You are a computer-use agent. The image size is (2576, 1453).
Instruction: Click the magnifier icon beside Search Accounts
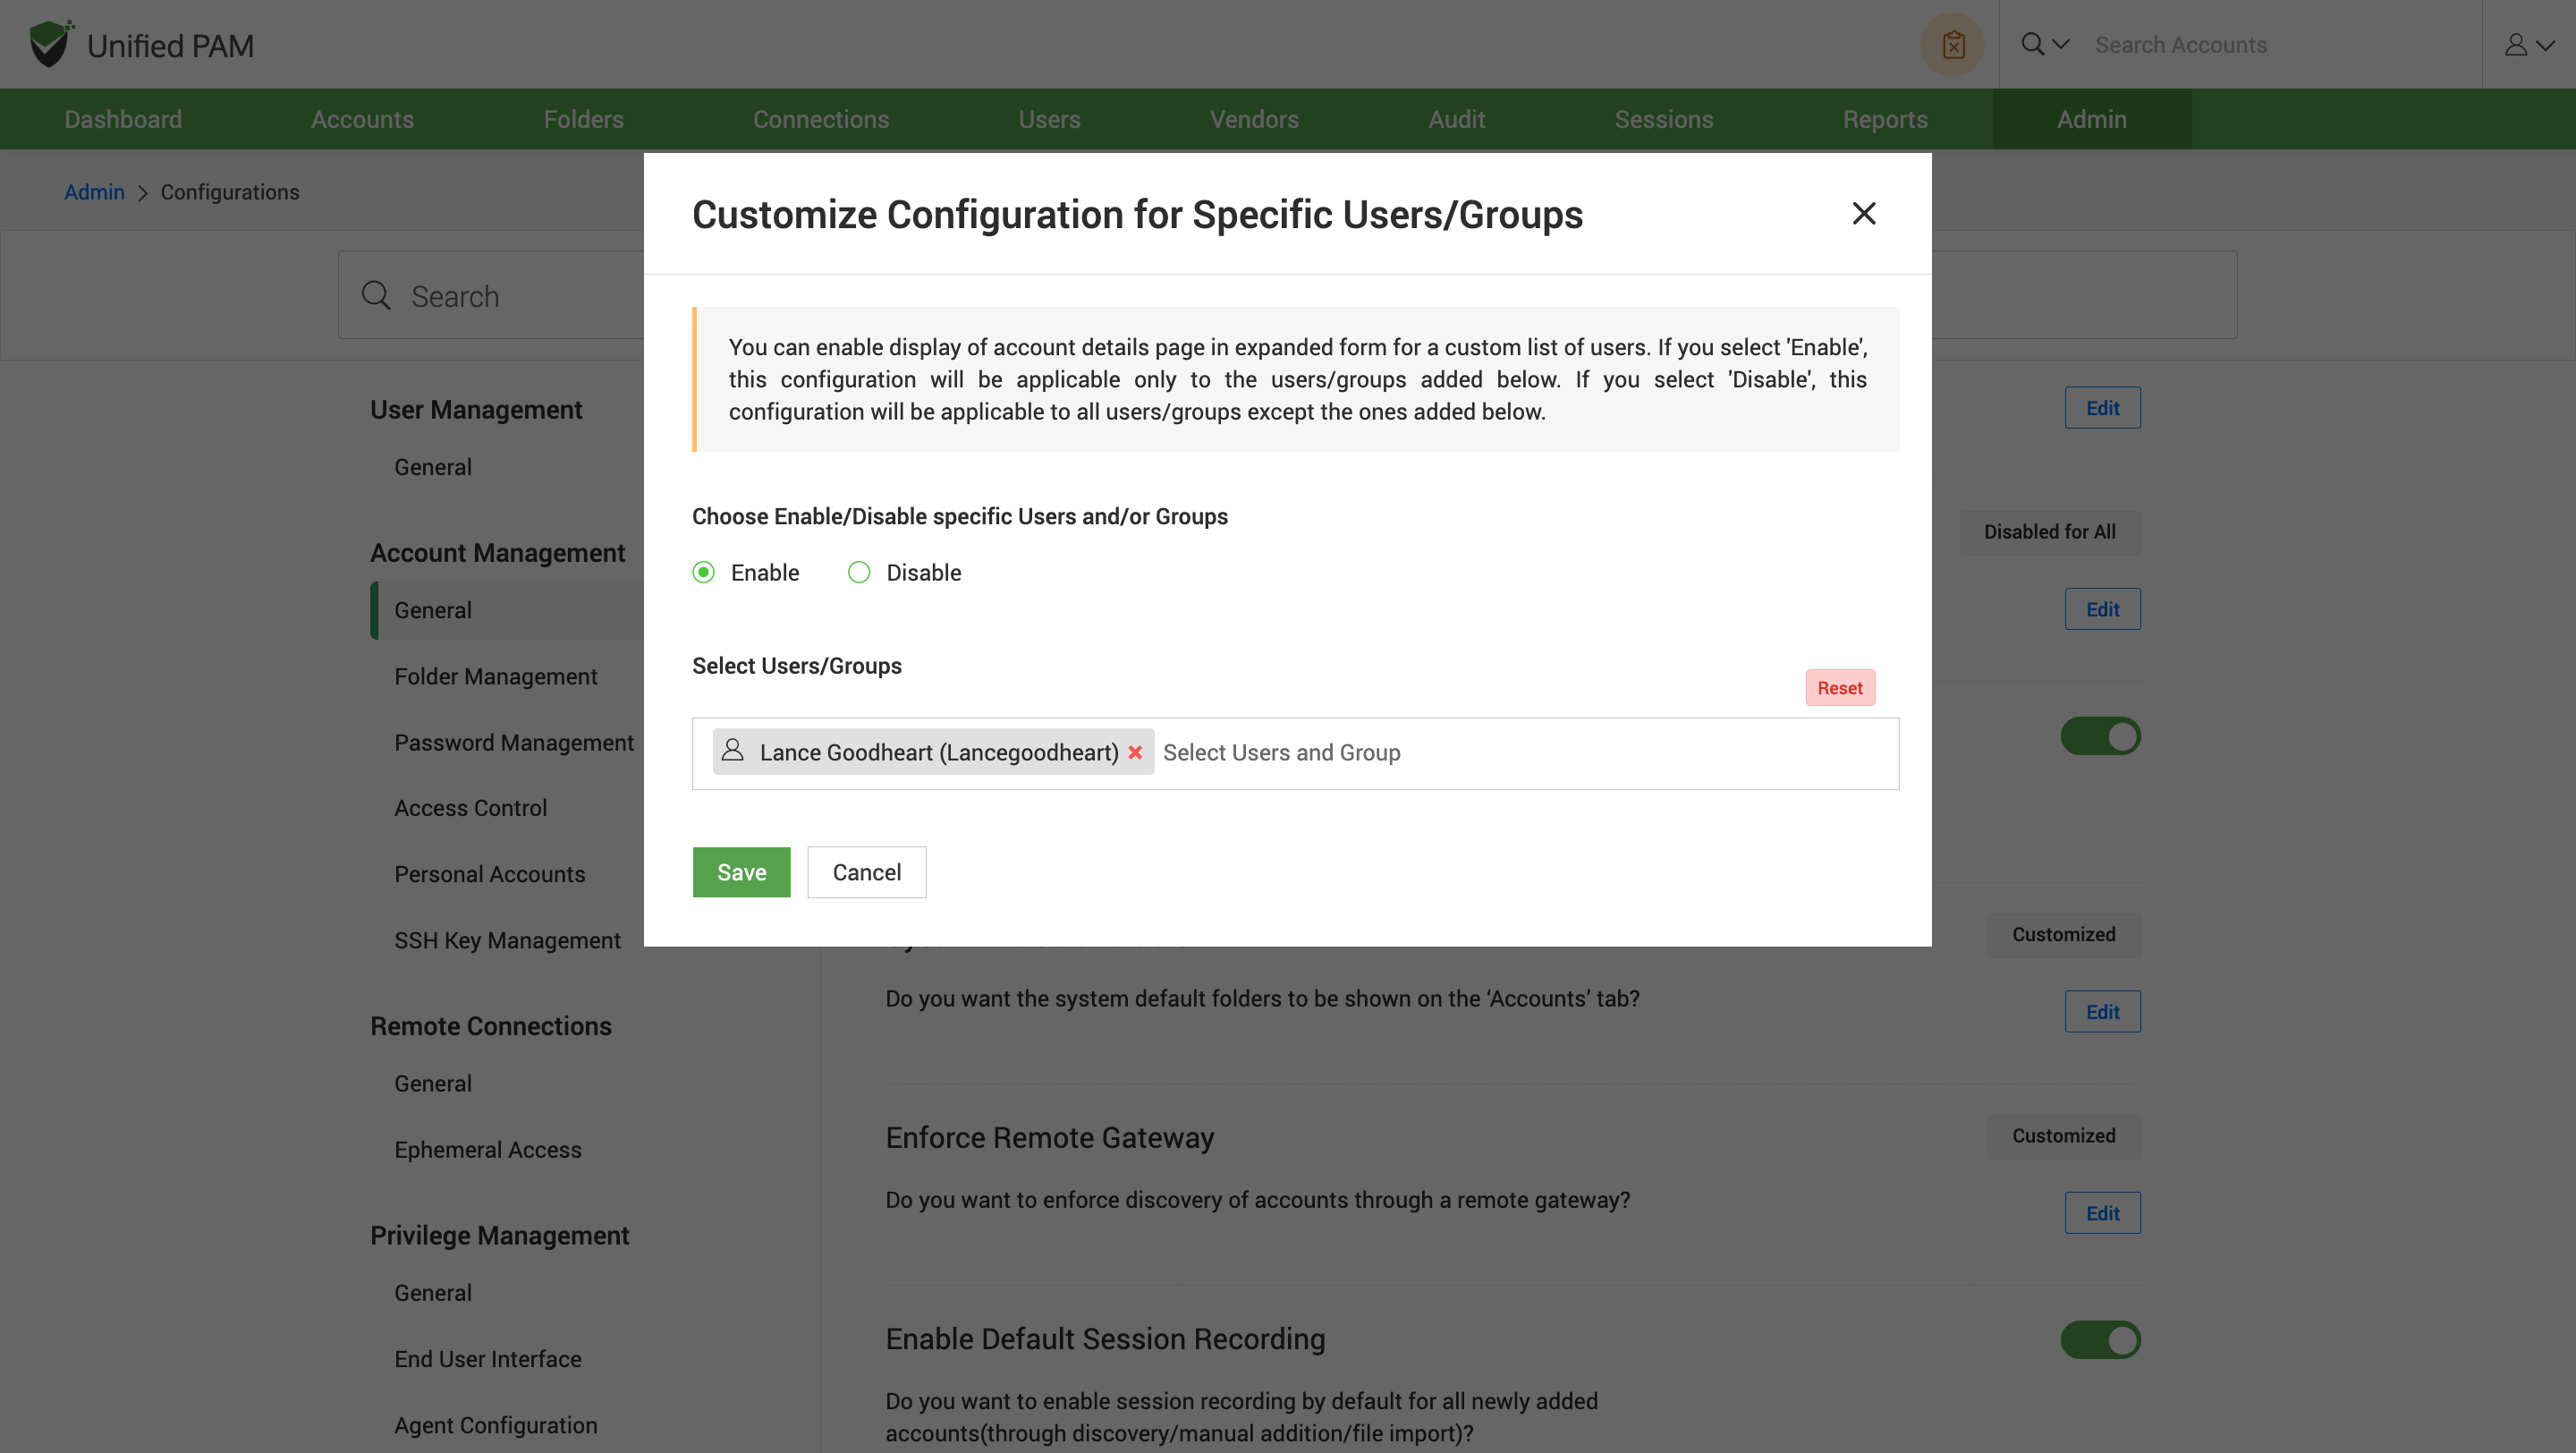click(x=2032, y=44)
